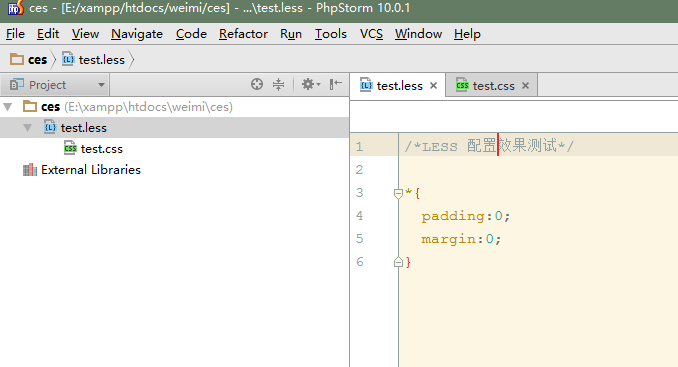Viewport: 678px width, 367px height.
Task: Click the margin:0; line in editor
Action: click(x=461, y=239)
